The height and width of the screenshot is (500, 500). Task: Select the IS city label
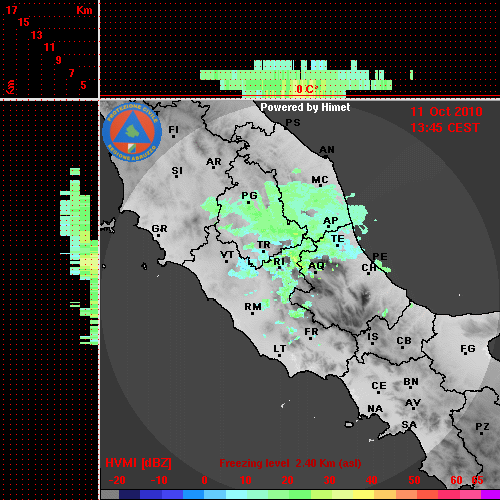[x=373, y=337]
